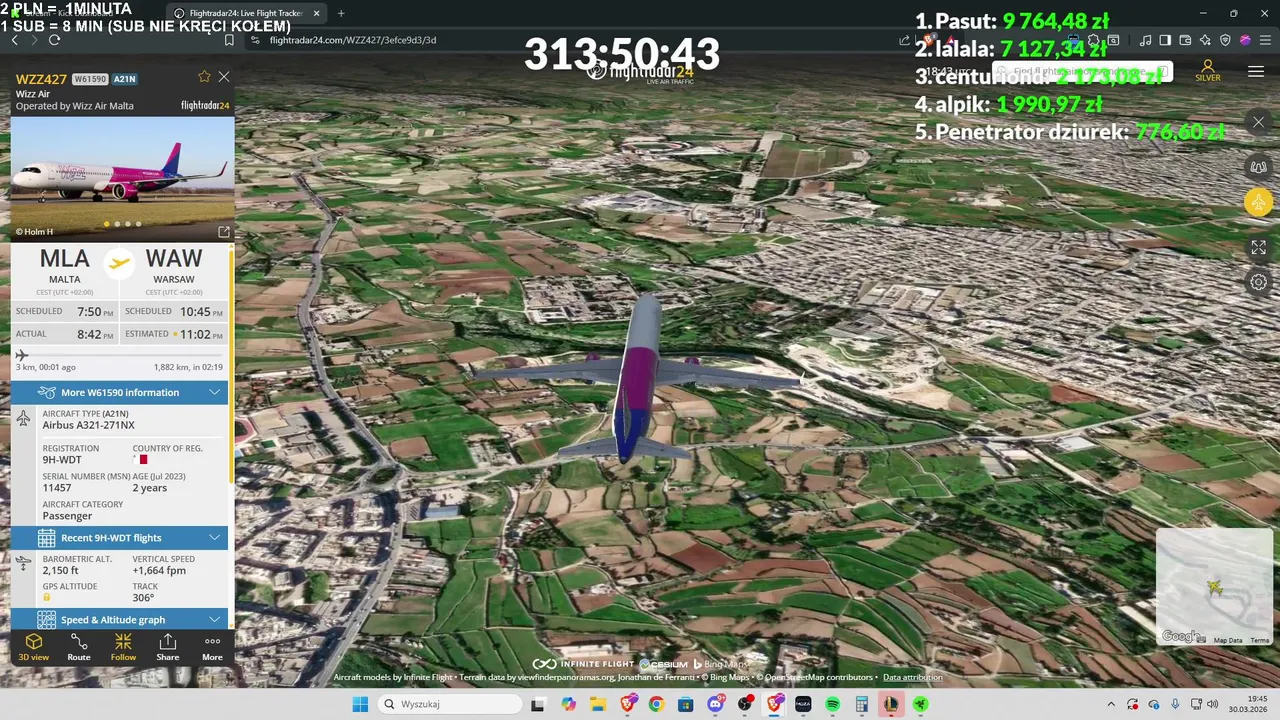Toggle Follow aircraft mode
The height and width of the screenshot is (720, 1280).
(x=123, y=647)
